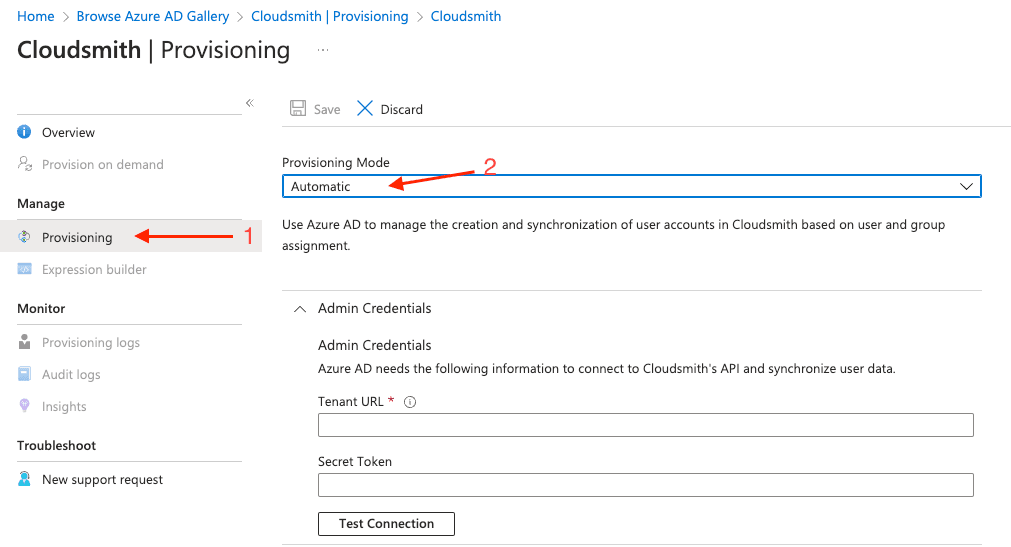This screenshot has width=1011, height=547.
Task: Open the Provisioning Mode dropdown
Action: [631, 186]
